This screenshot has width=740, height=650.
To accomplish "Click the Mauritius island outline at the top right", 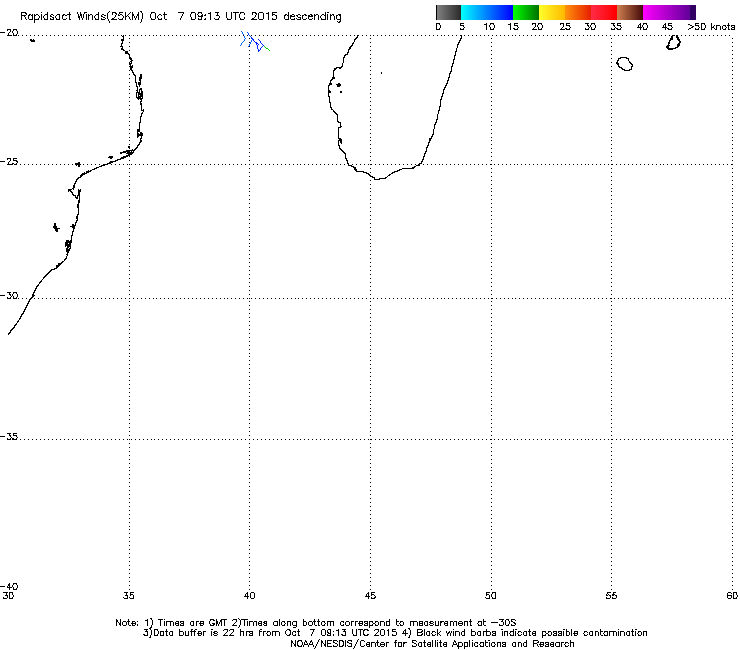I will 673,42.
